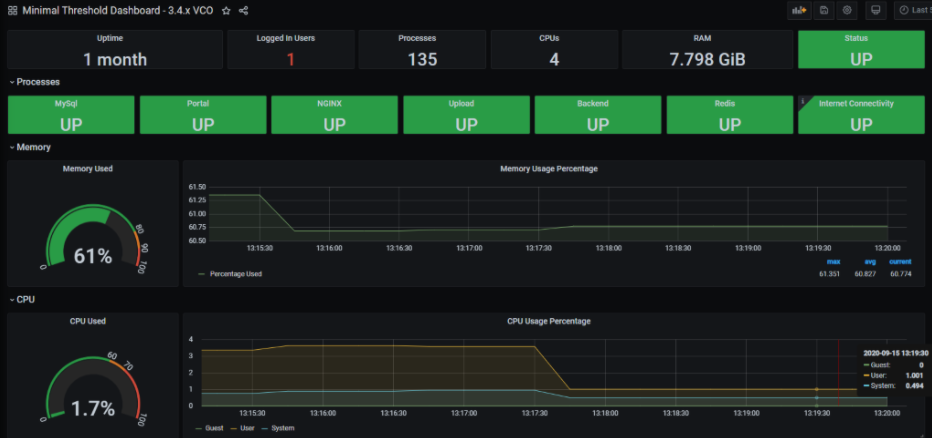Open Dashboard settings gear icon

pyautogui.click(x=847, y=10)
